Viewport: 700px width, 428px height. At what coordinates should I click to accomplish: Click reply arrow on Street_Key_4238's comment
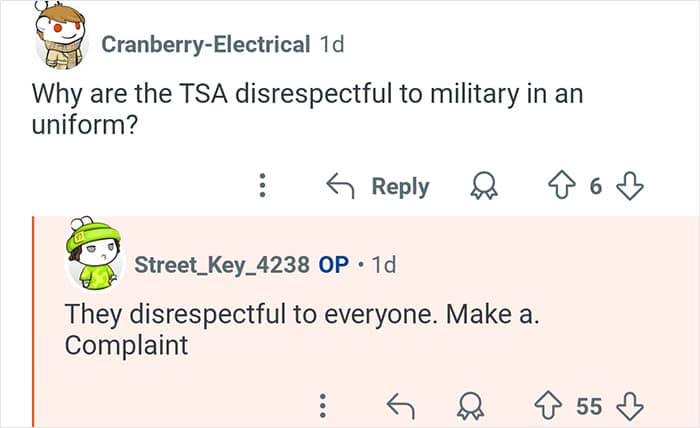[x=401, y=405]
